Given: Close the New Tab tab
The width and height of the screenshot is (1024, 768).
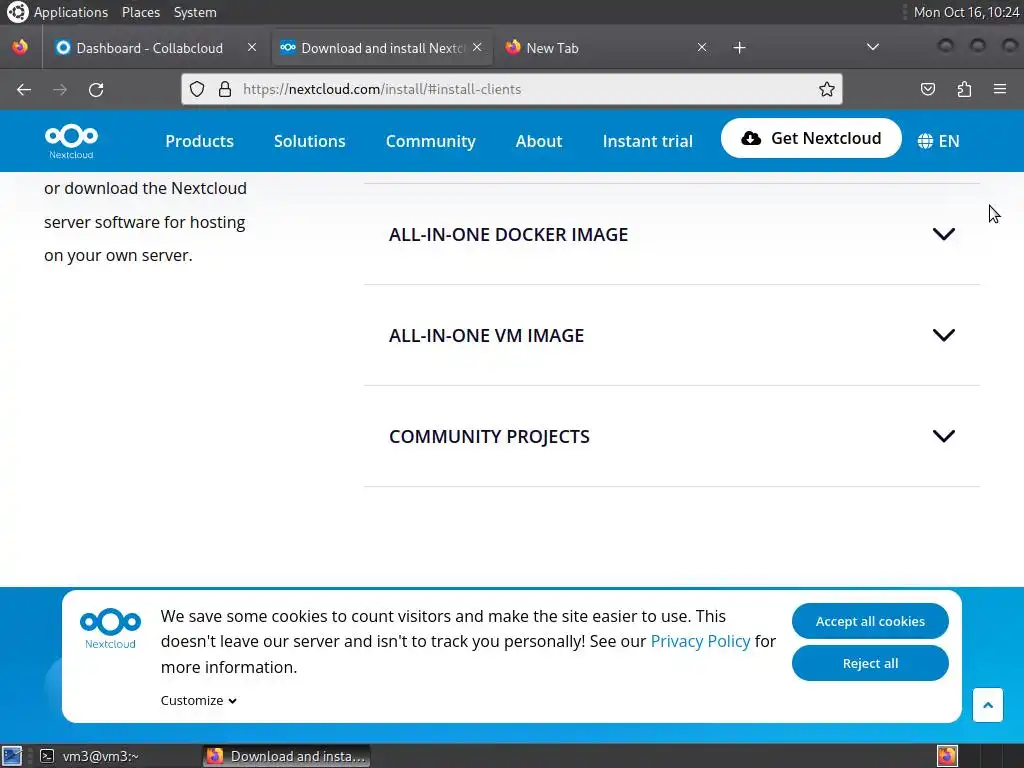Looking at the screenshot, I should tap(702, 48).
